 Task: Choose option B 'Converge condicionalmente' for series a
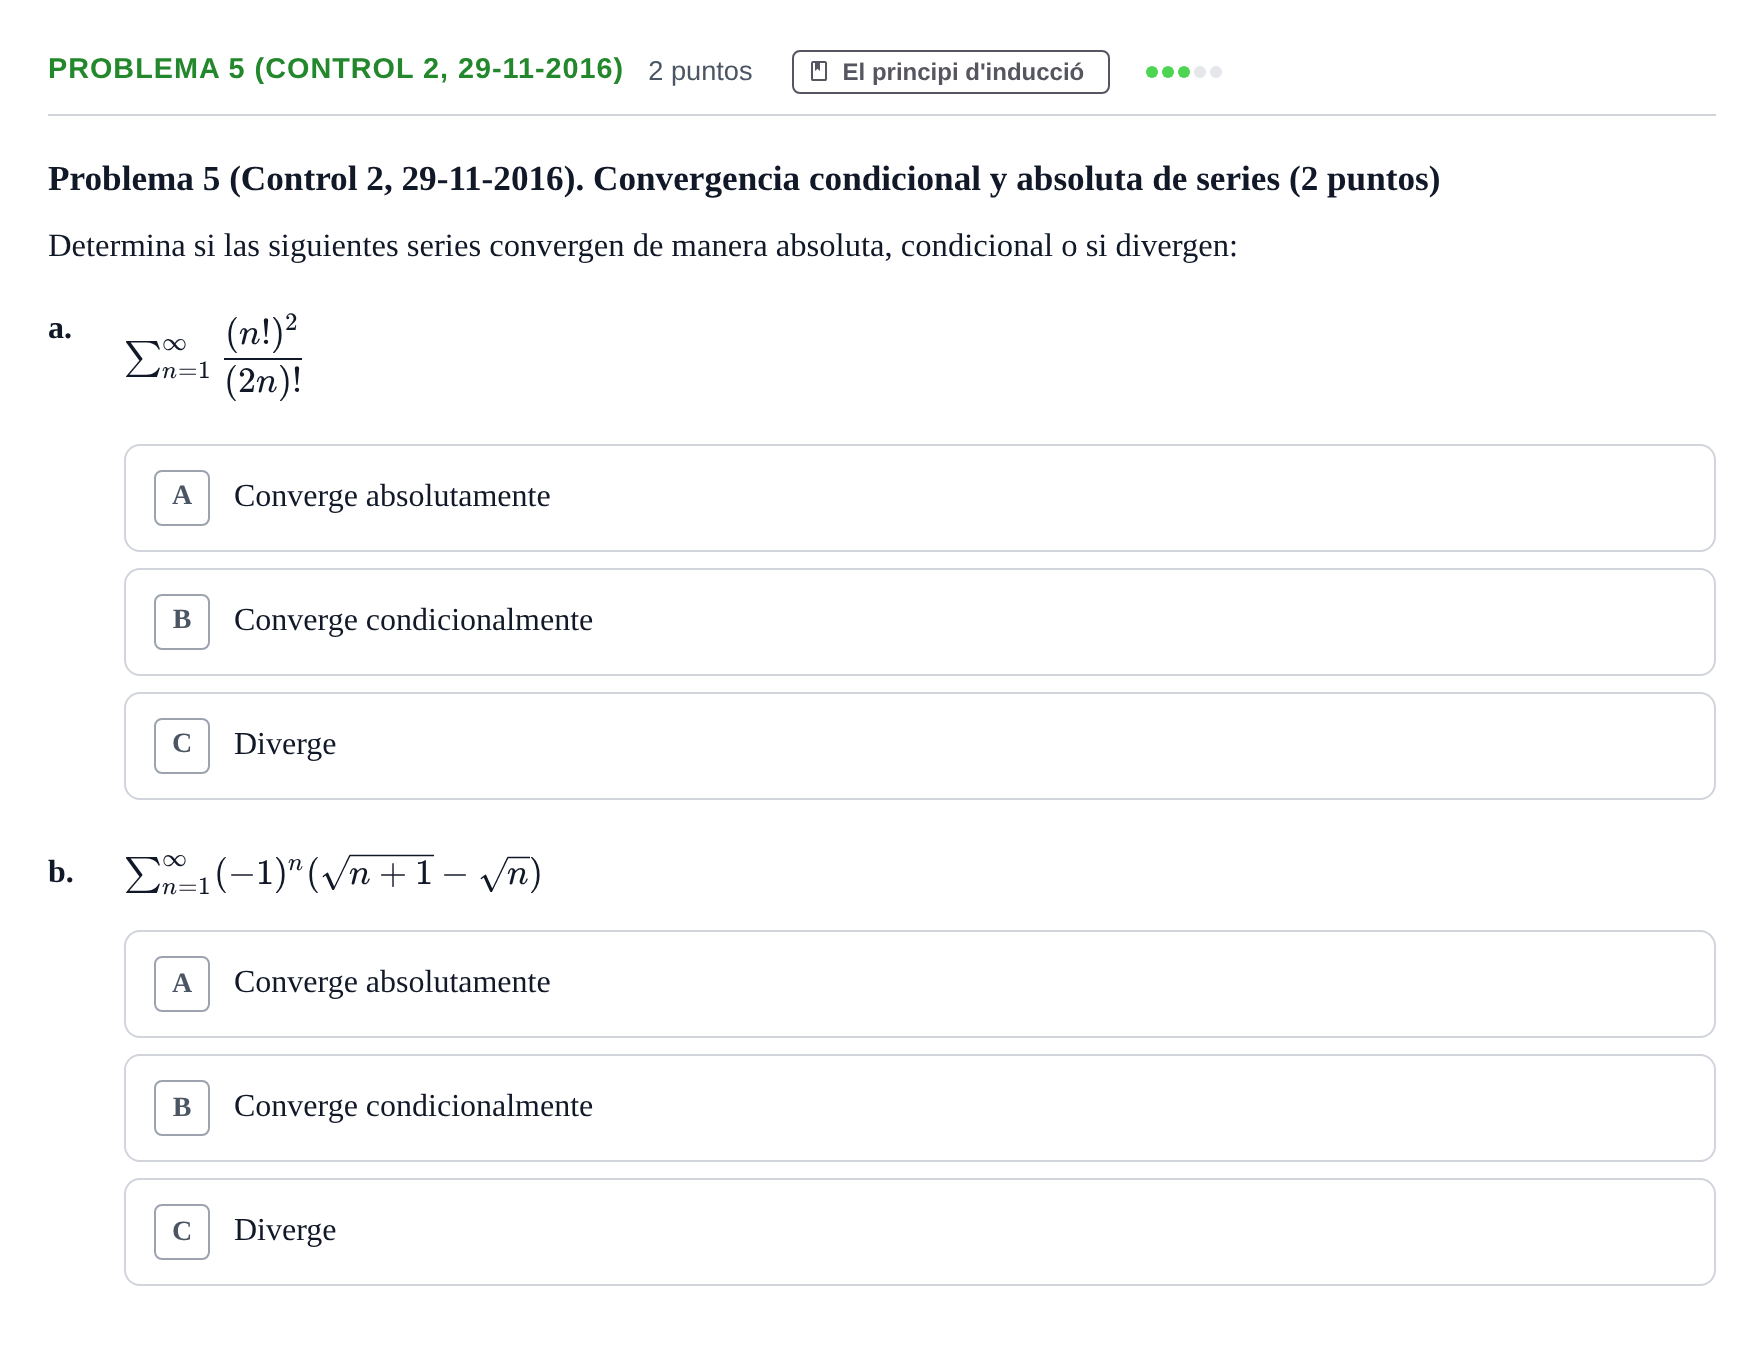tap(919, 622)
